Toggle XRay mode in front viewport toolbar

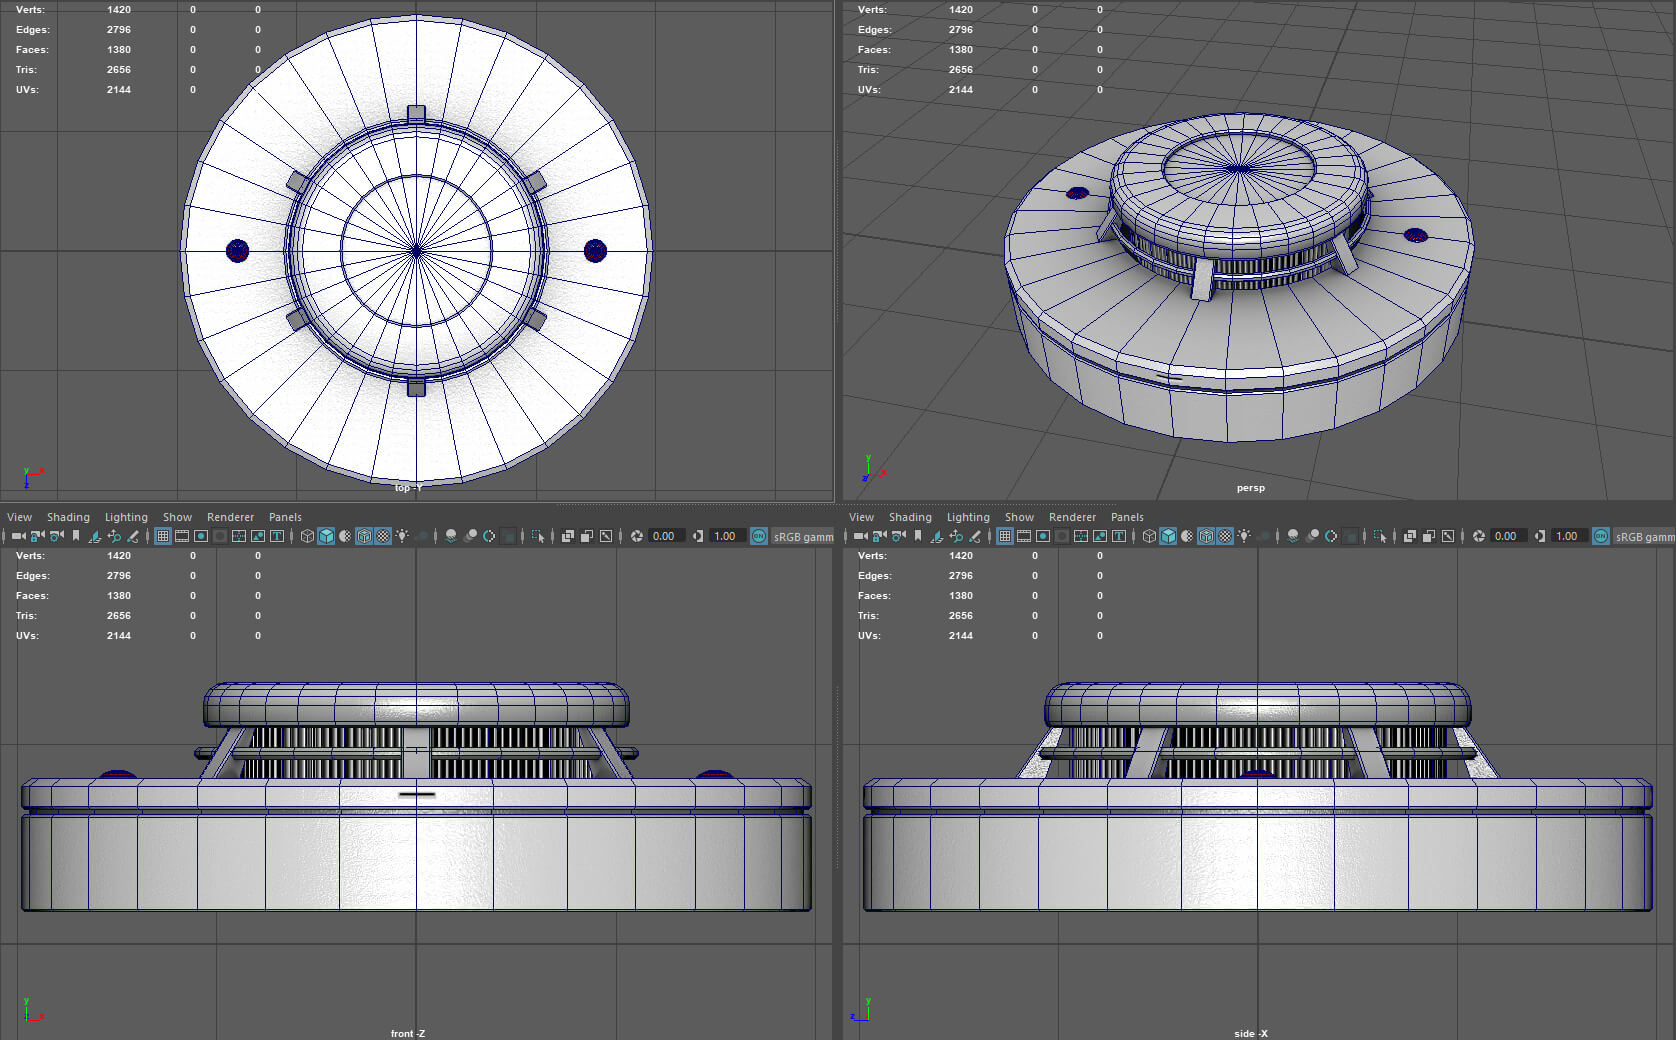click(567, 536)
